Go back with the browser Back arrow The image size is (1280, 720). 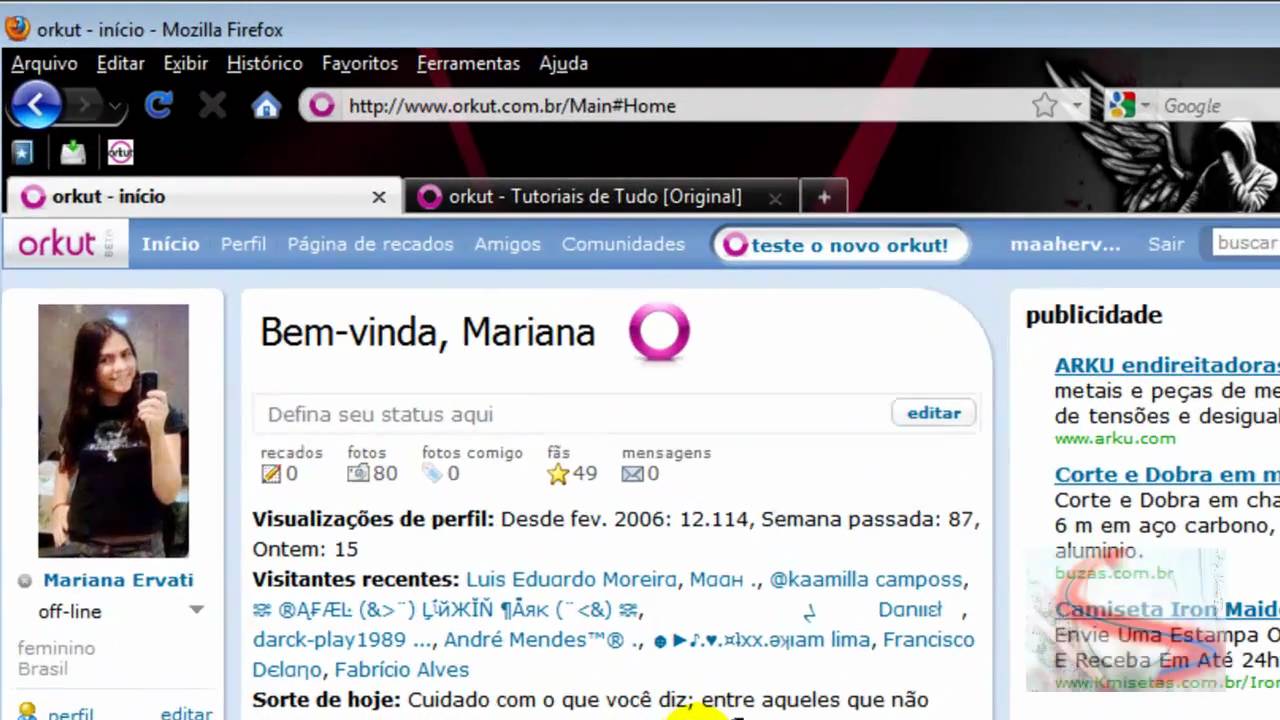(36, 105)
